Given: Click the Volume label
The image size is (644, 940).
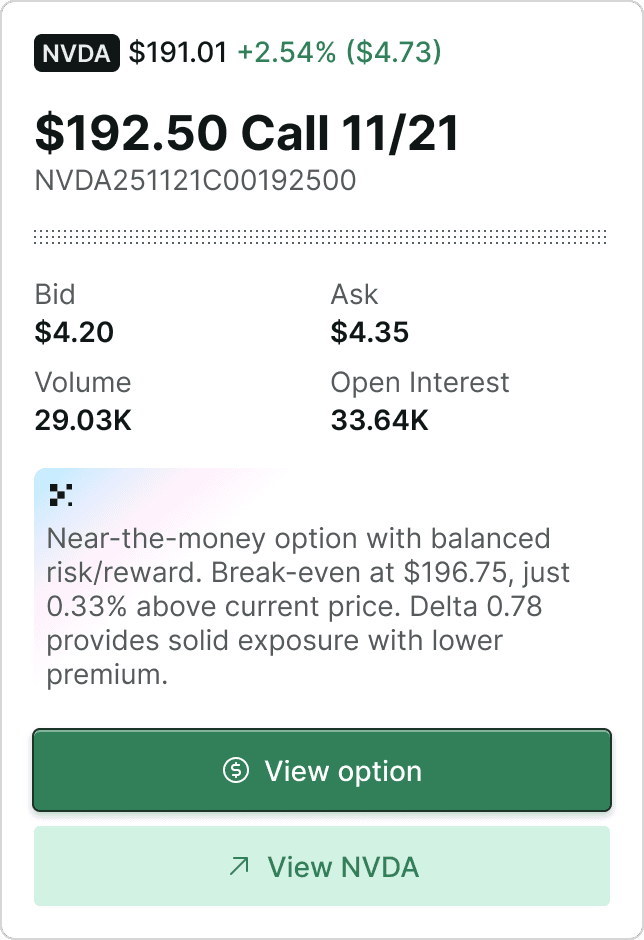Looking at the screenshot, I should 83,382.
